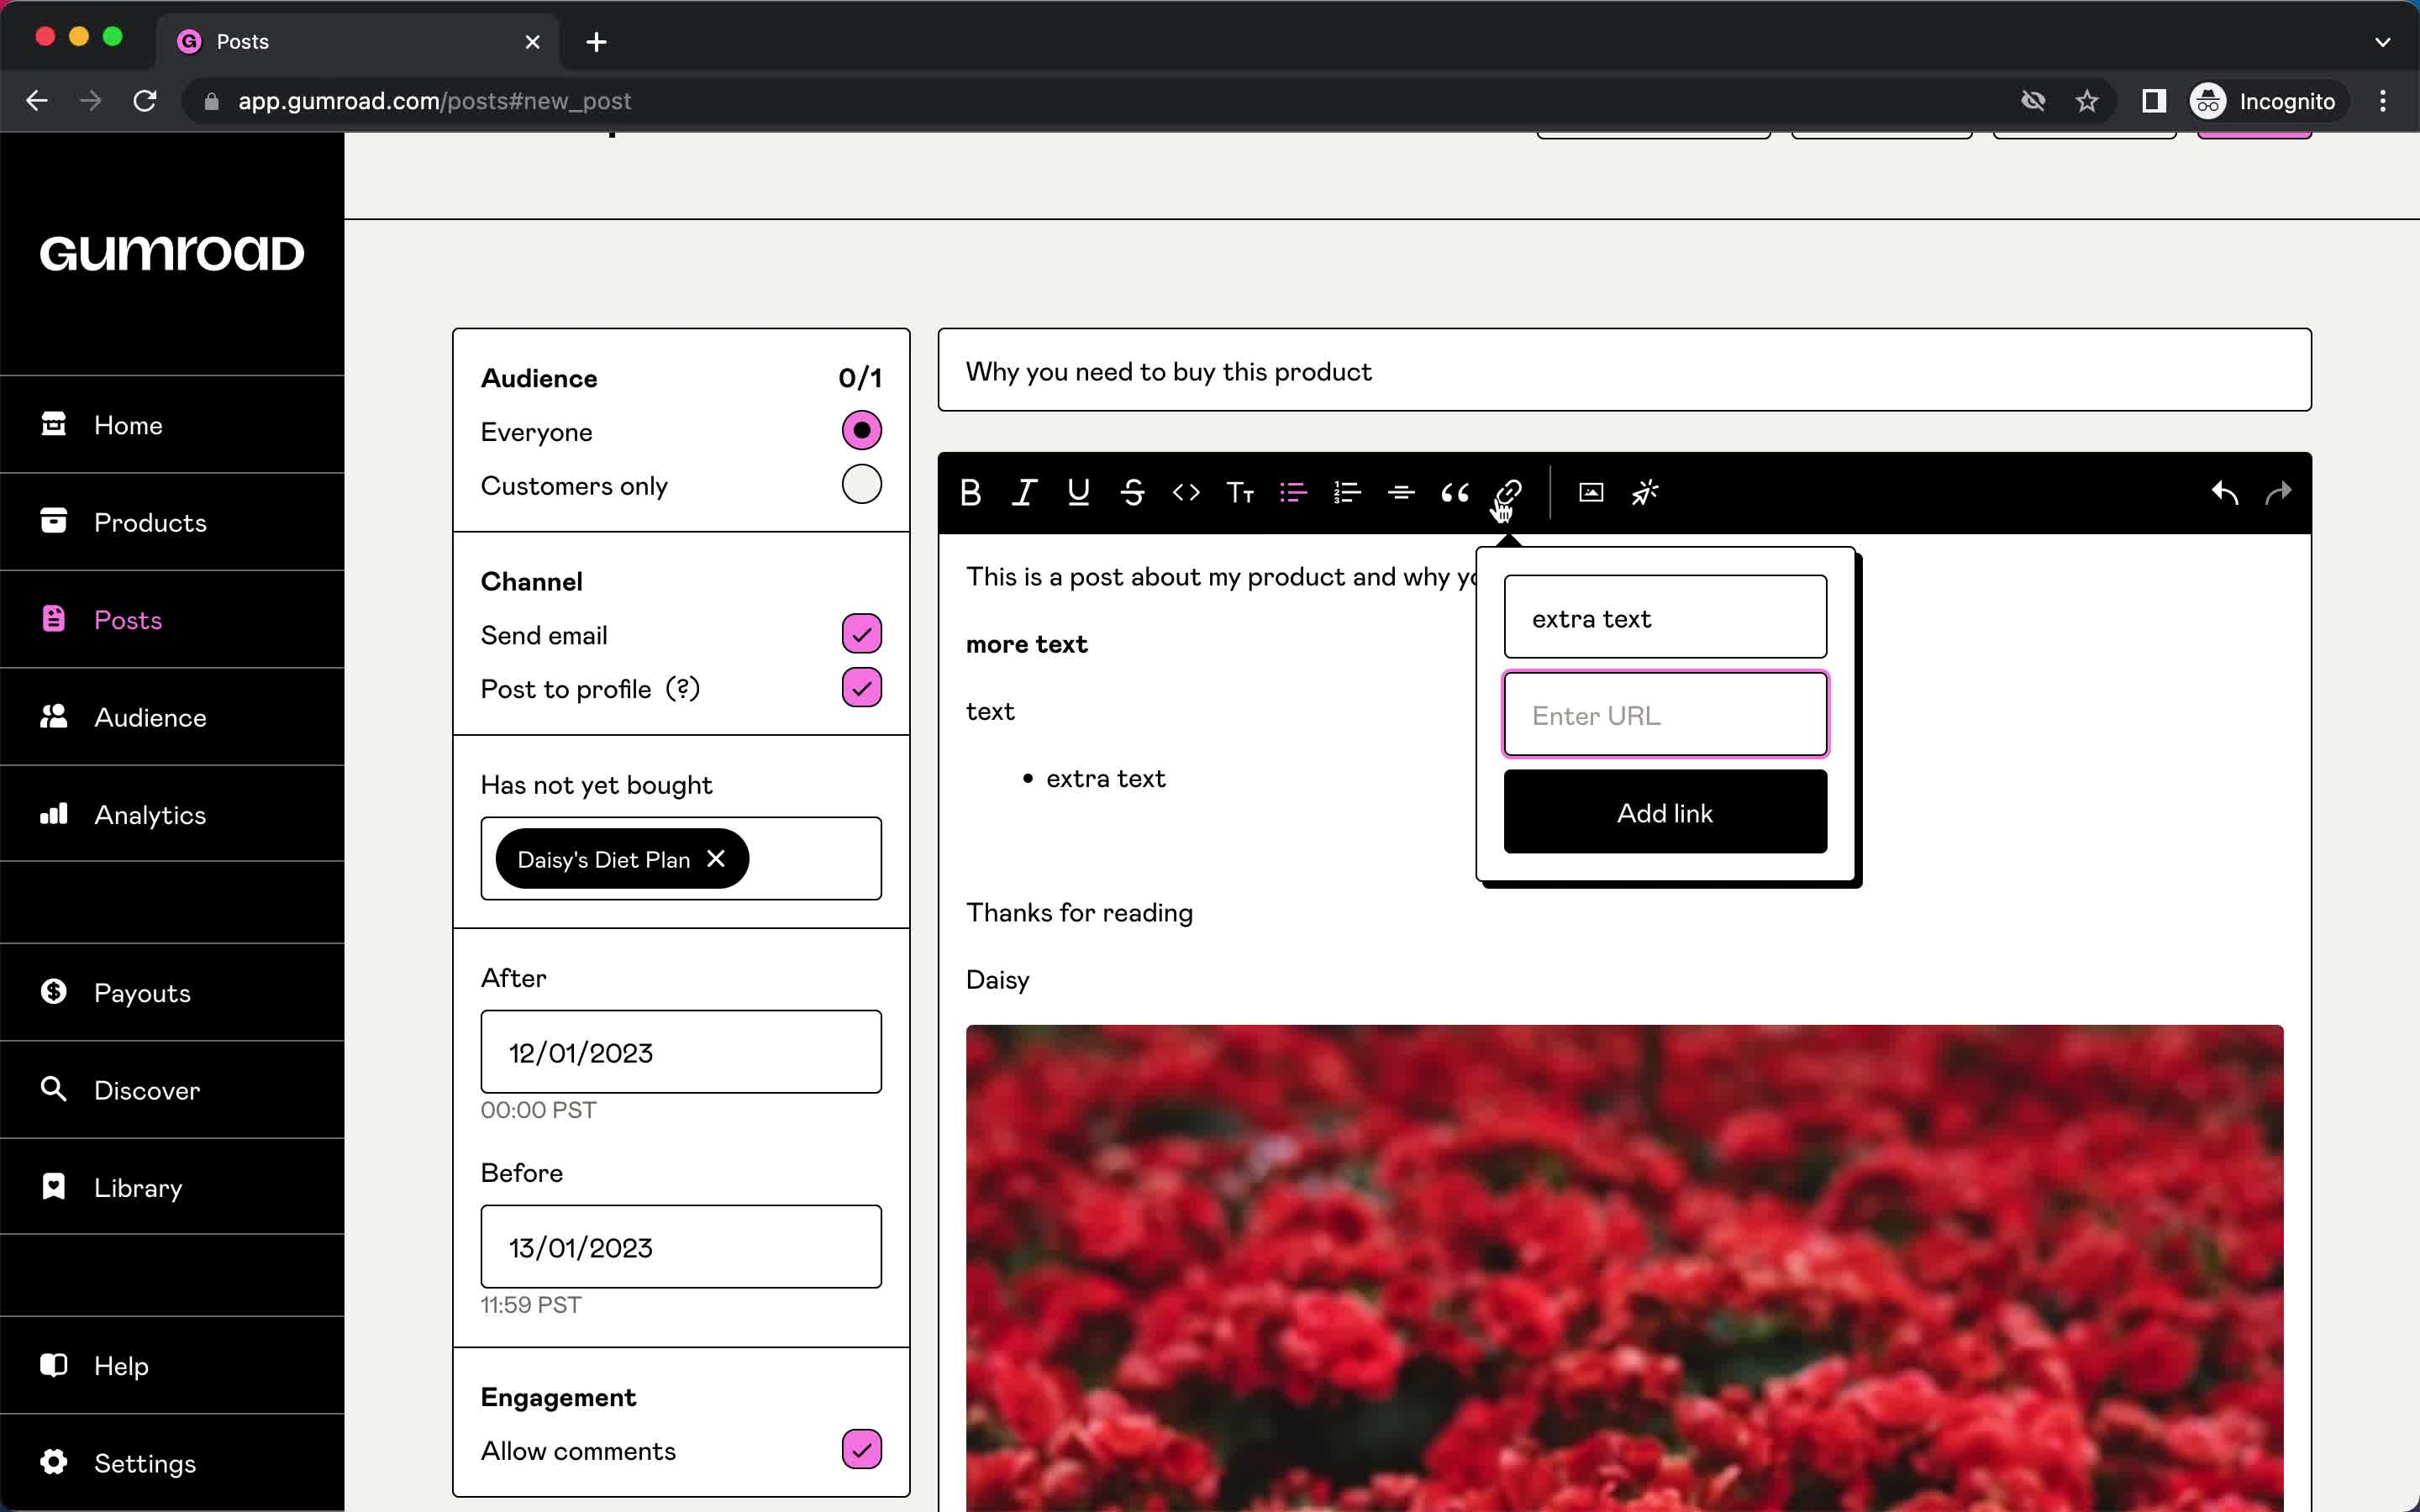Expand browser tab search chevron
The image size is (2420, 1512).
point(2382,42)
